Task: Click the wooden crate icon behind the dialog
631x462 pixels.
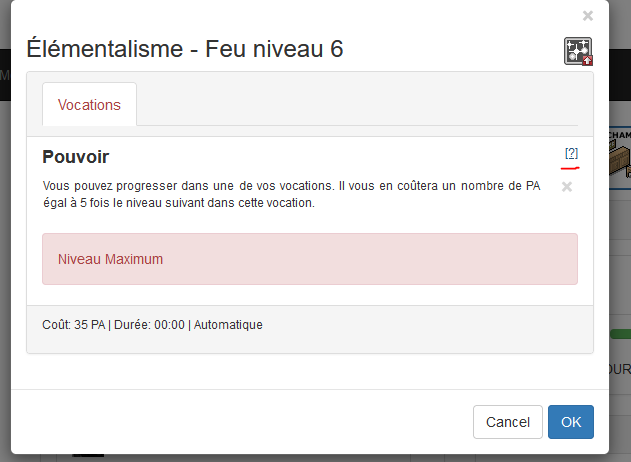Action: [619, 157]
